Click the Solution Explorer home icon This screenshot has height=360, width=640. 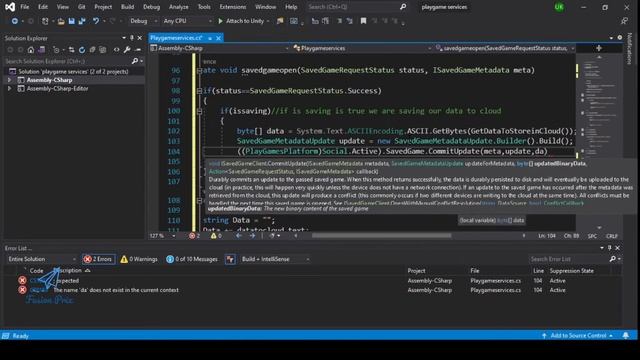click(x=31, y=50)
